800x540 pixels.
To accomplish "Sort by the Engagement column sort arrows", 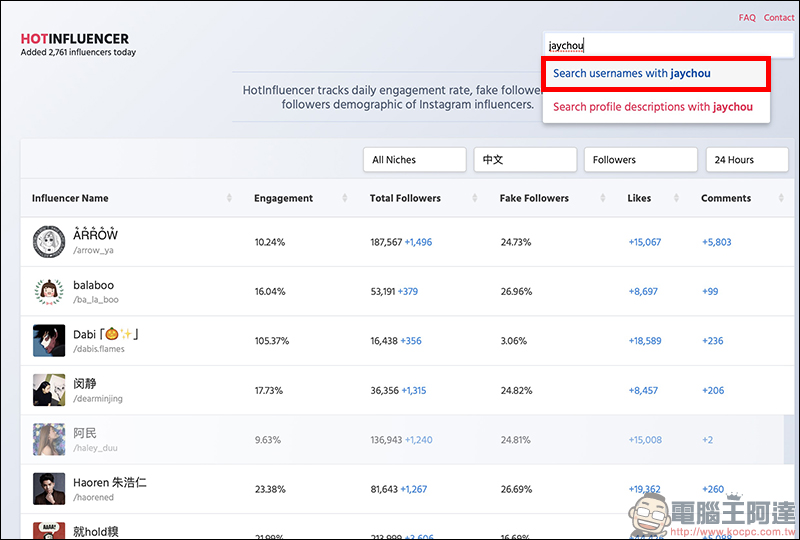I will (345, 198).
